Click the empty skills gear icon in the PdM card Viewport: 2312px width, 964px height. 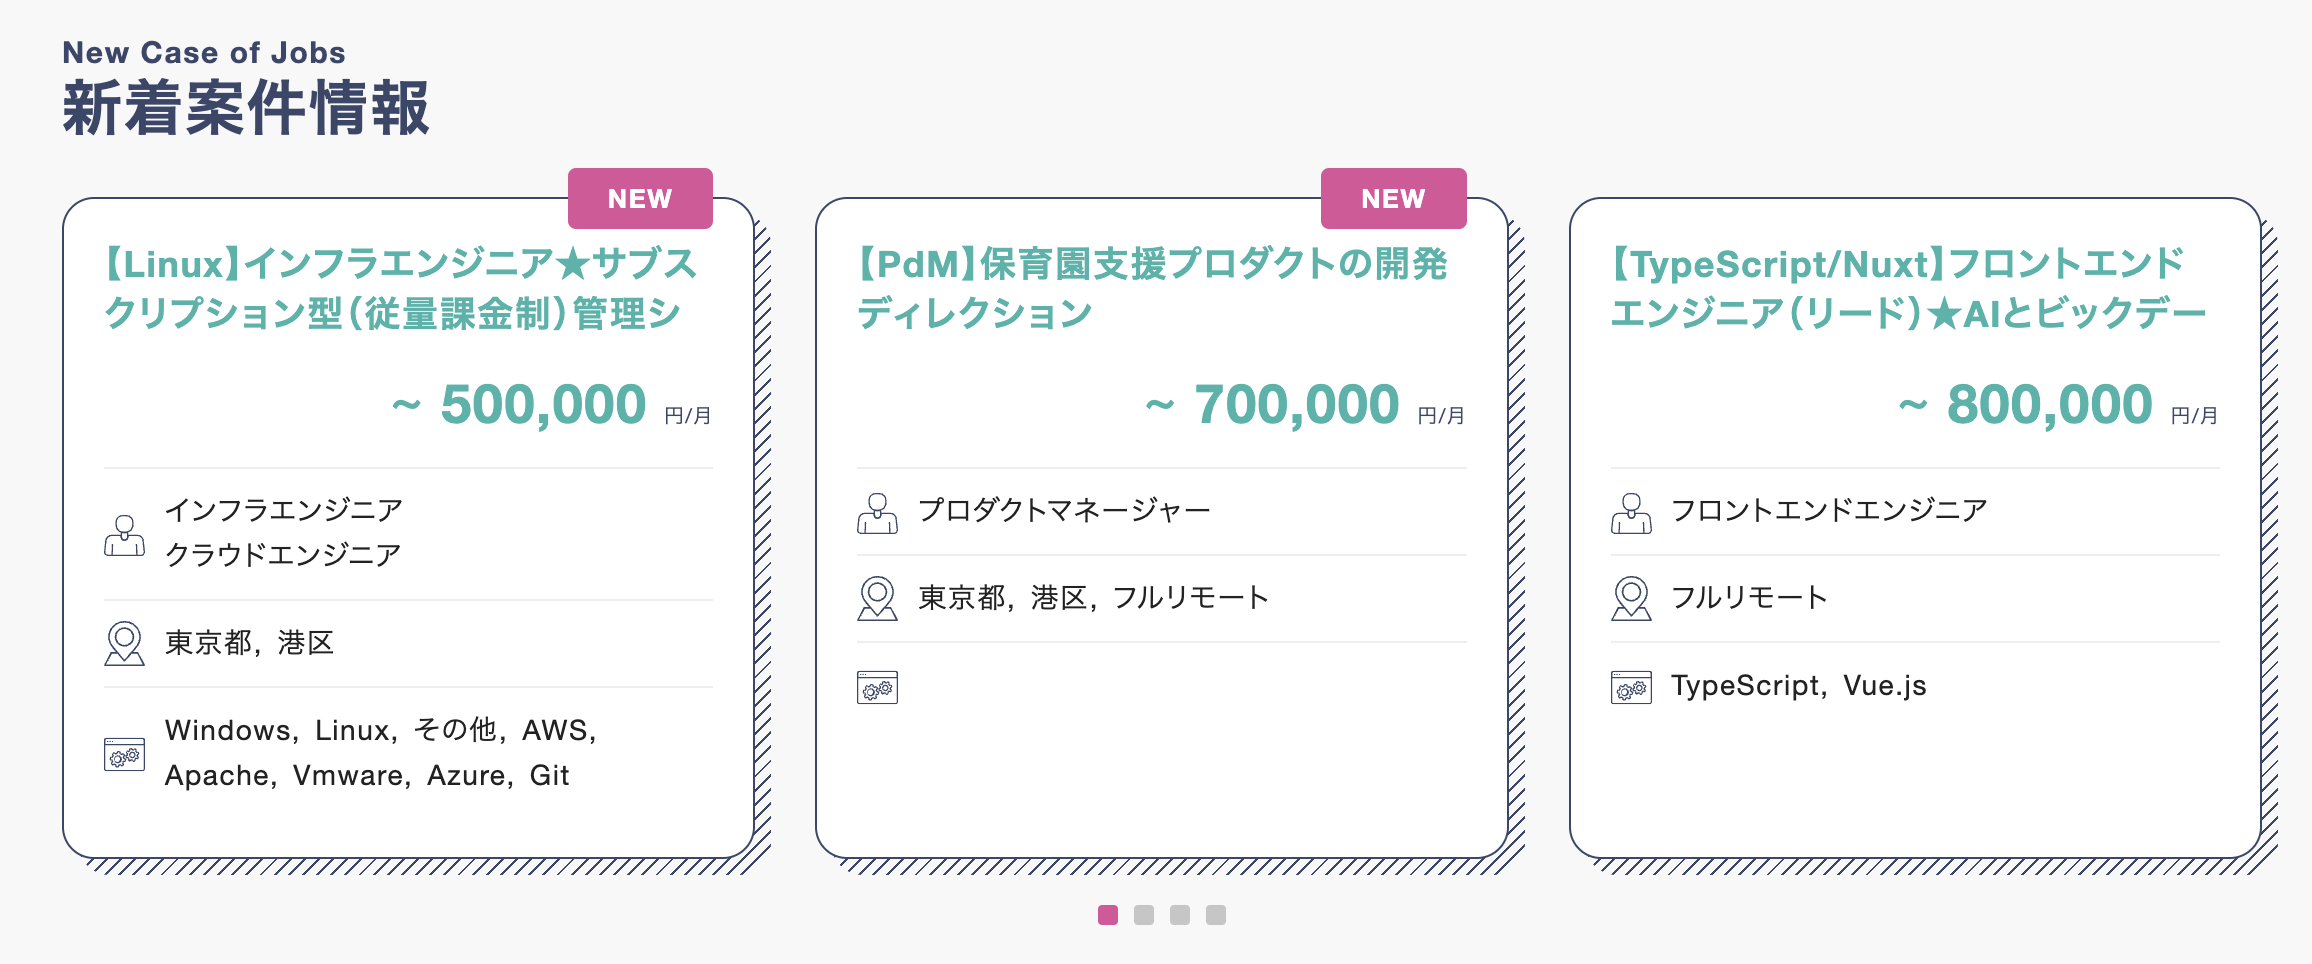click(x=877, y=687)
